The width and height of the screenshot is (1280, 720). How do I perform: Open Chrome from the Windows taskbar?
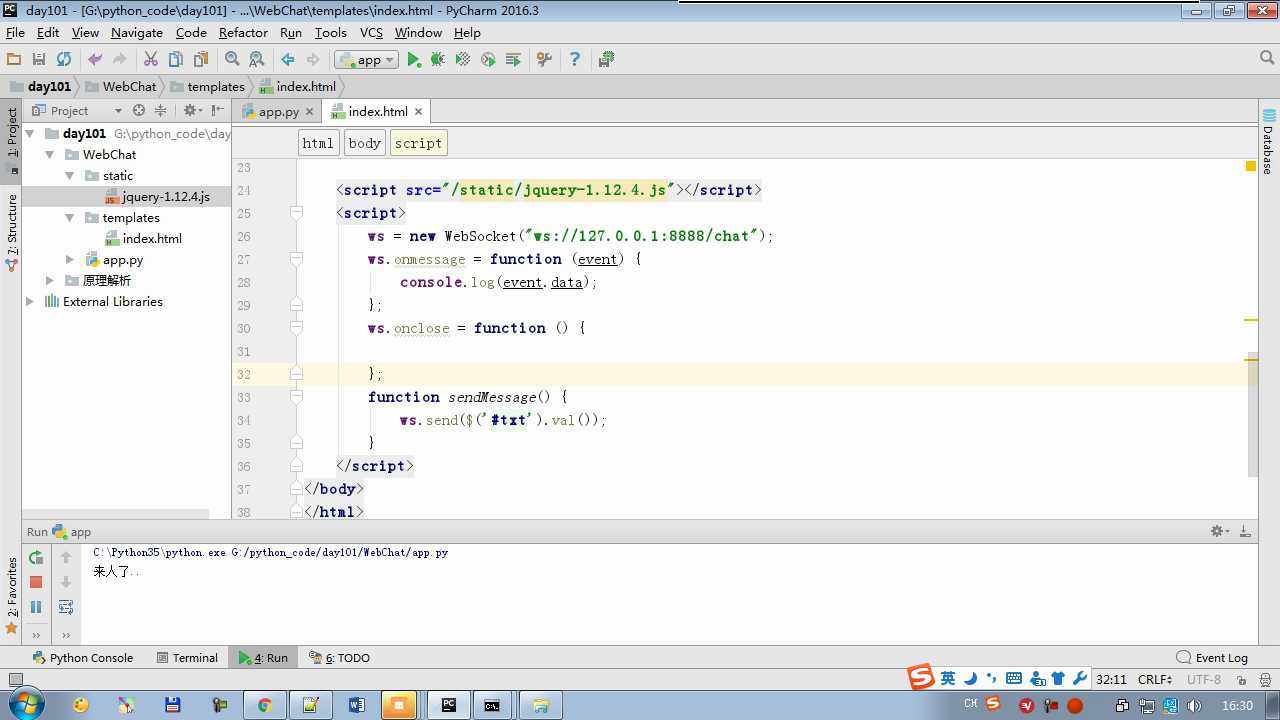(x=264, y=705)
